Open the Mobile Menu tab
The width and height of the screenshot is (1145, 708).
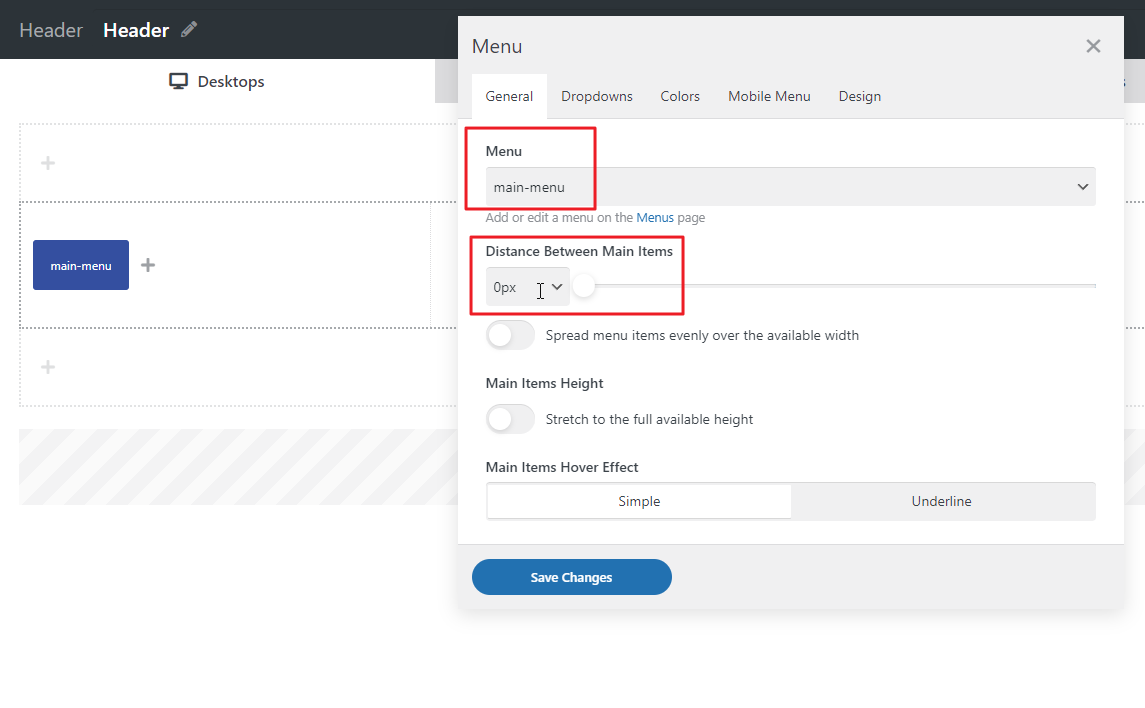coord(769,96)
